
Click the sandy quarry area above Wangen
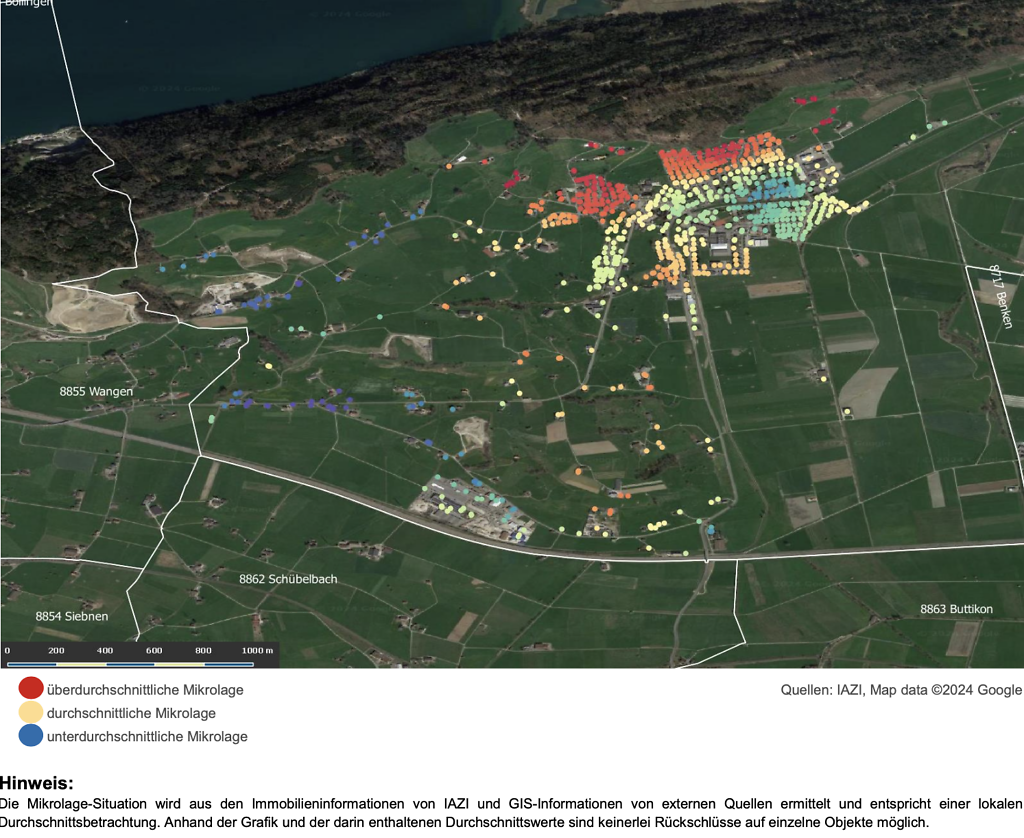click(x=95, y=308)
